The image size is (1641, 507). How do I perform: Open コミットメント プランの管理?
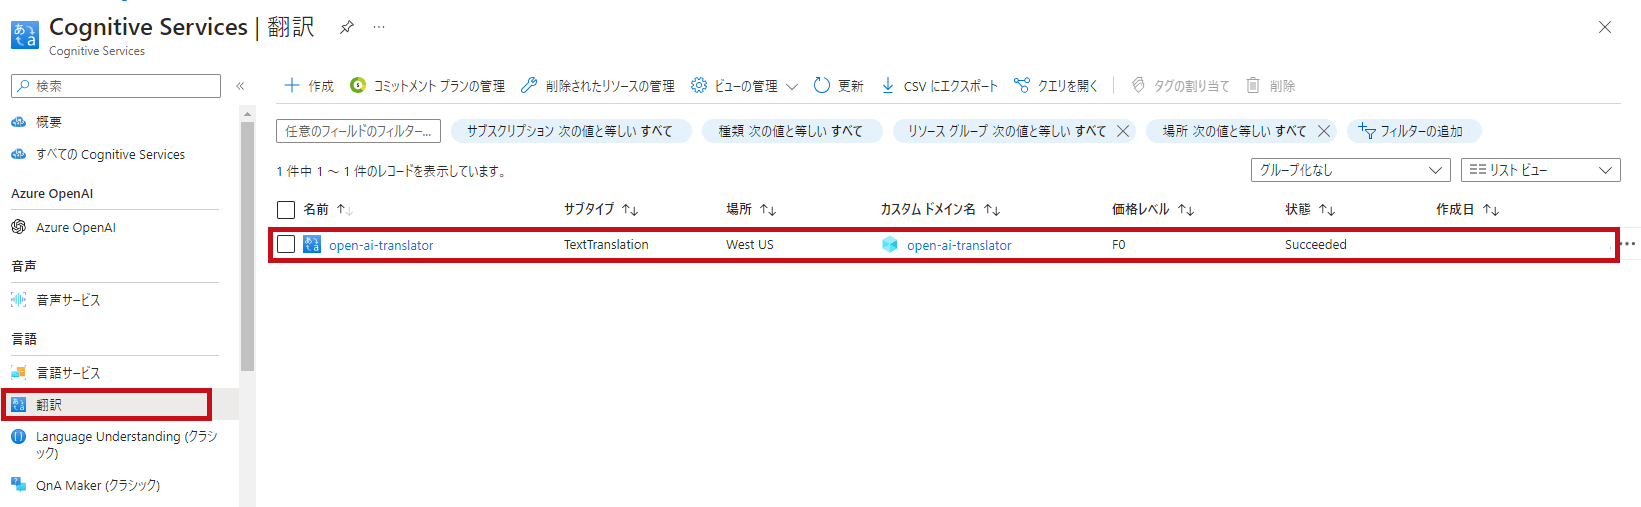428,86
